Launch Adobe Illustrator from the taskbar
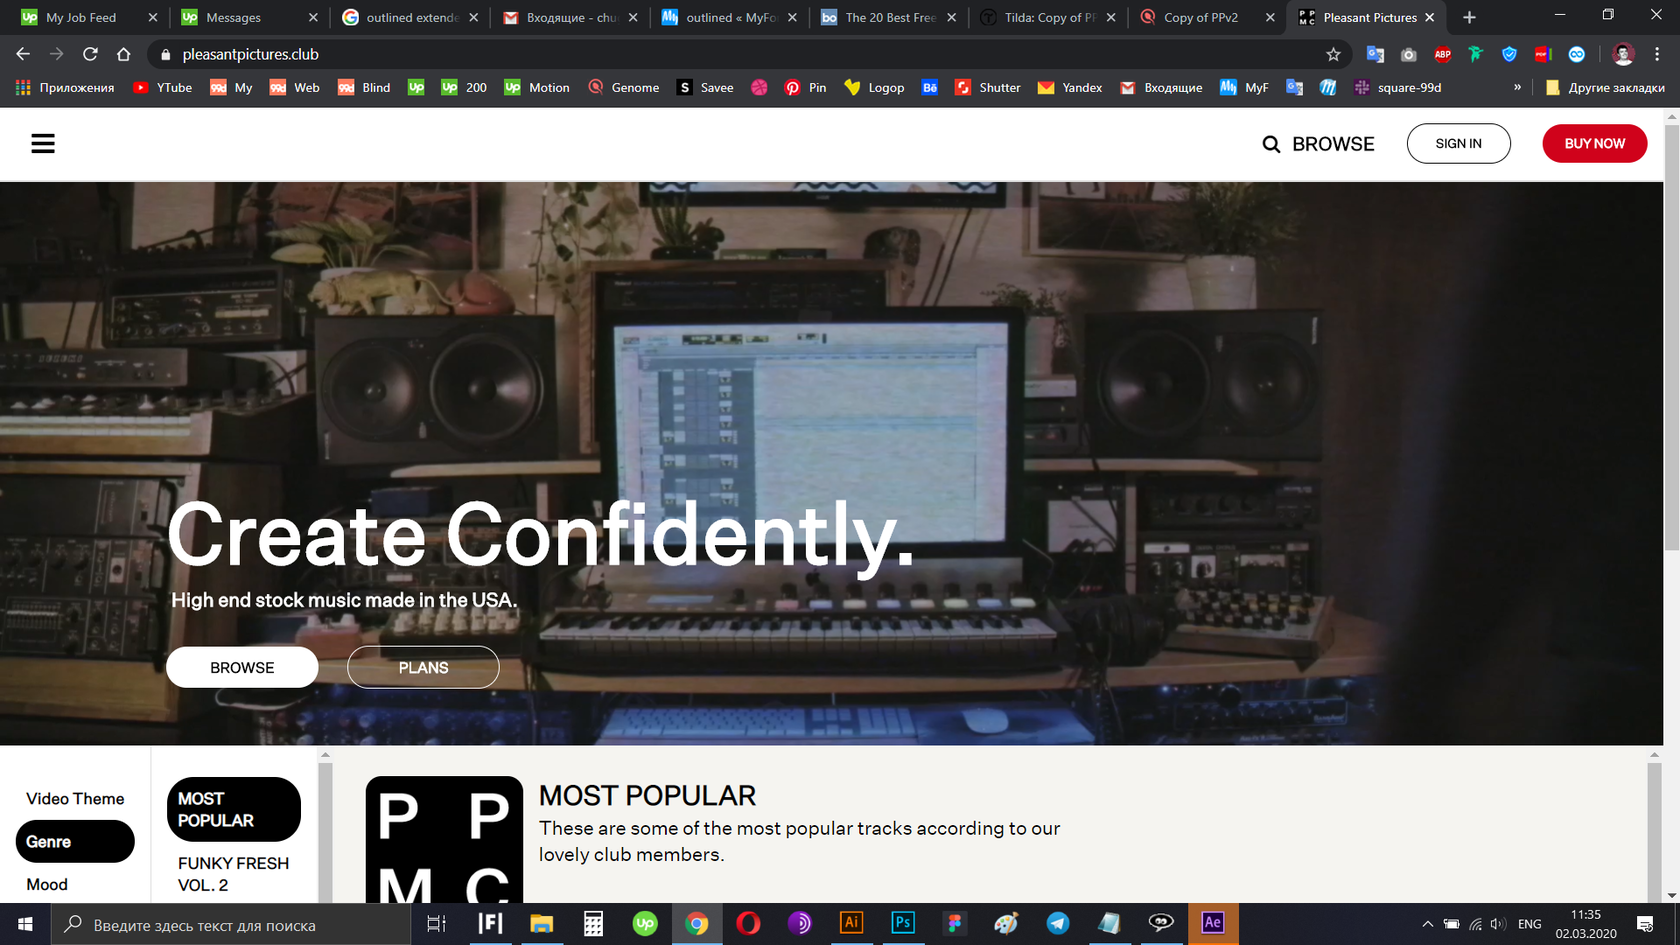The height and width of the screenshot is (945, 1680). coord(851,923)
